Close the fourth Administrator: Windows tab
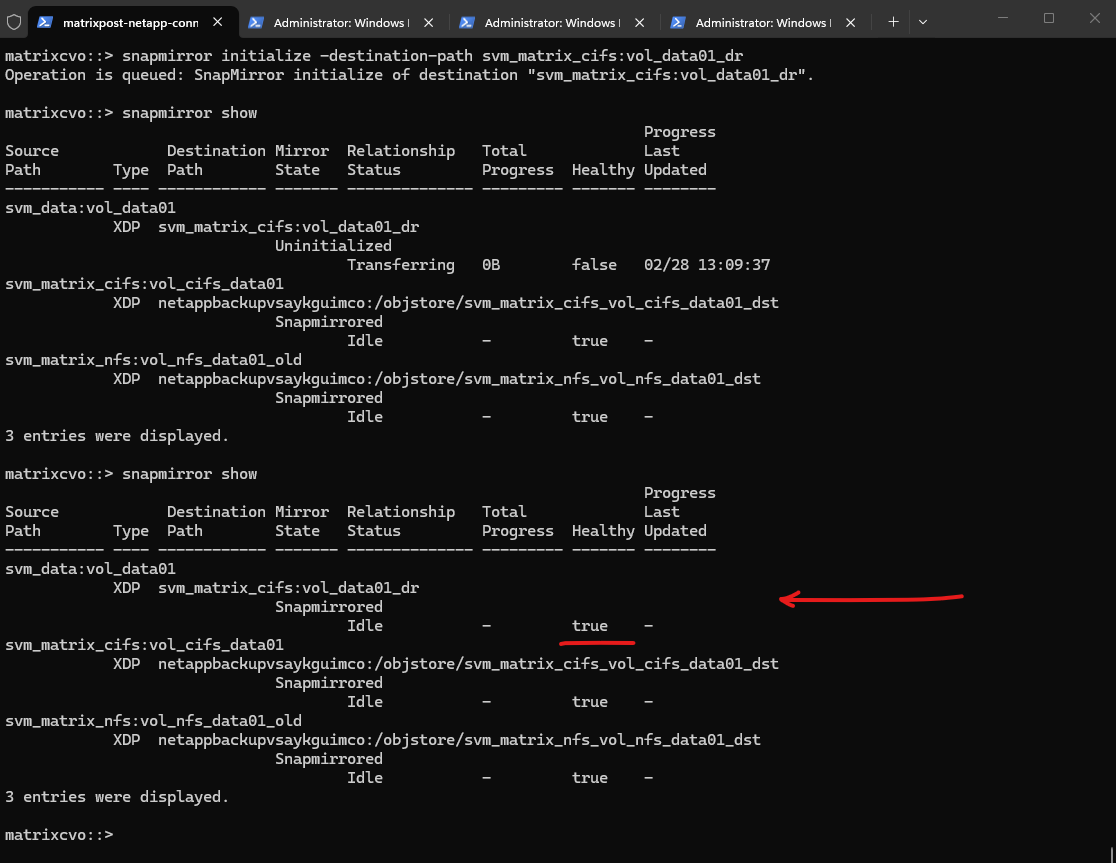Viewport: 1116px width, 863px height. coord(849,22)
